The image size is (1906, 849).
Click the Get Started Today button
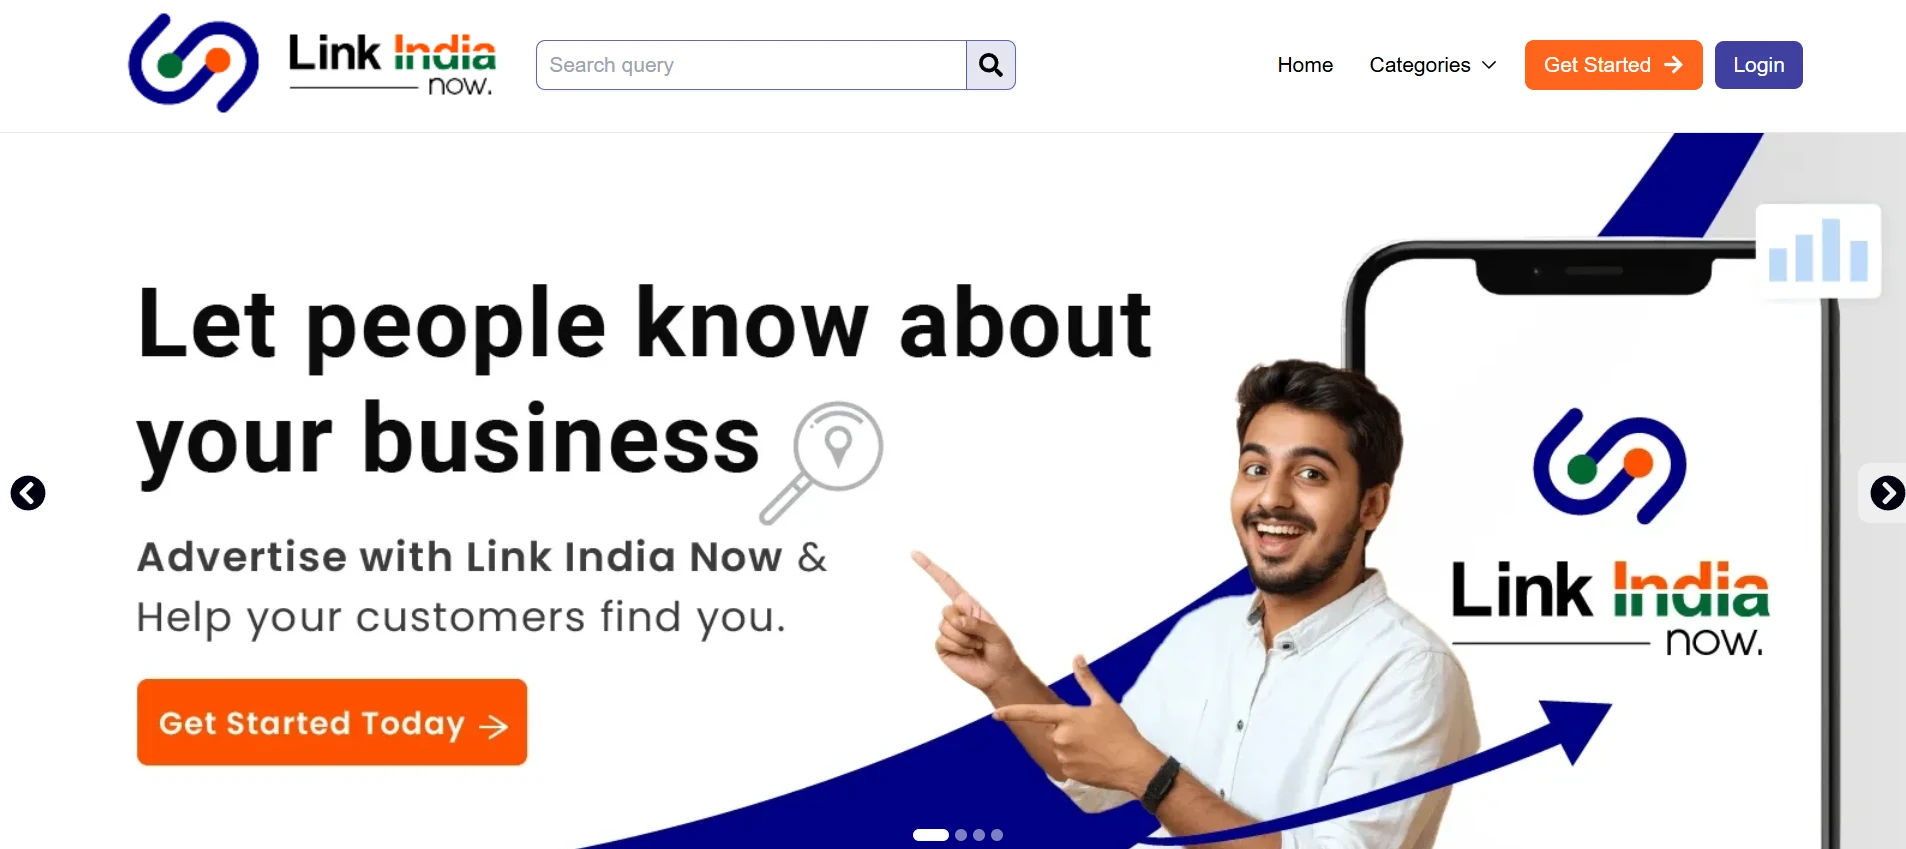pyautogui.click(x=332, y=722)
